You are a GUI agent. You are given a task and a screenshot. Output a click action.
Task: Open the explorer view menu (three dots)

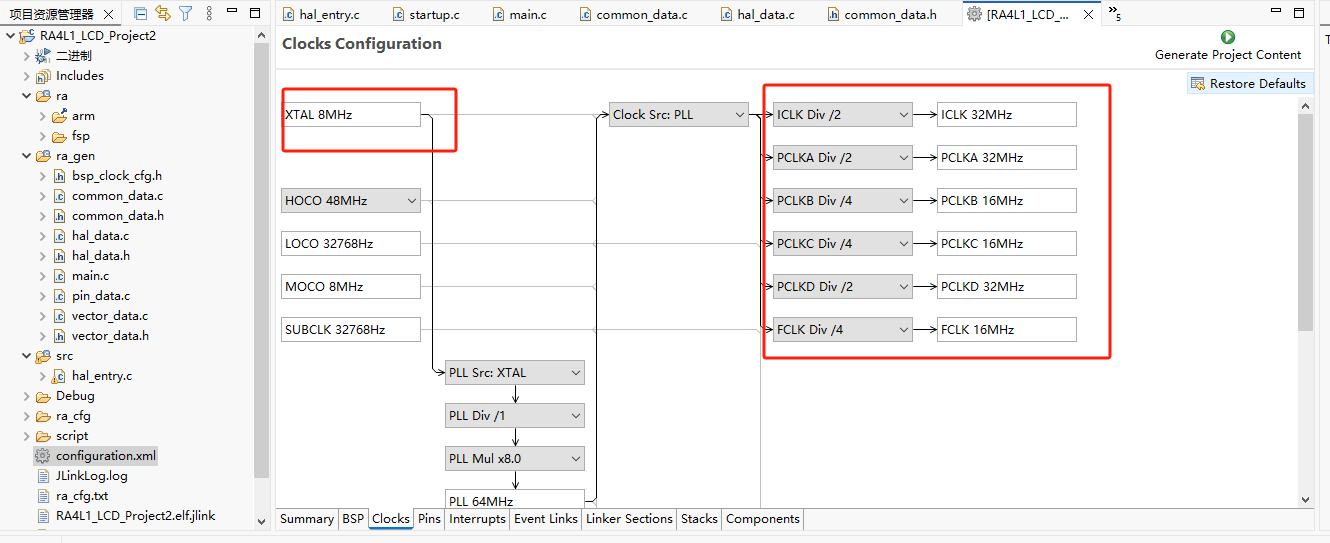pyautogui.click(x=209, y=14)
